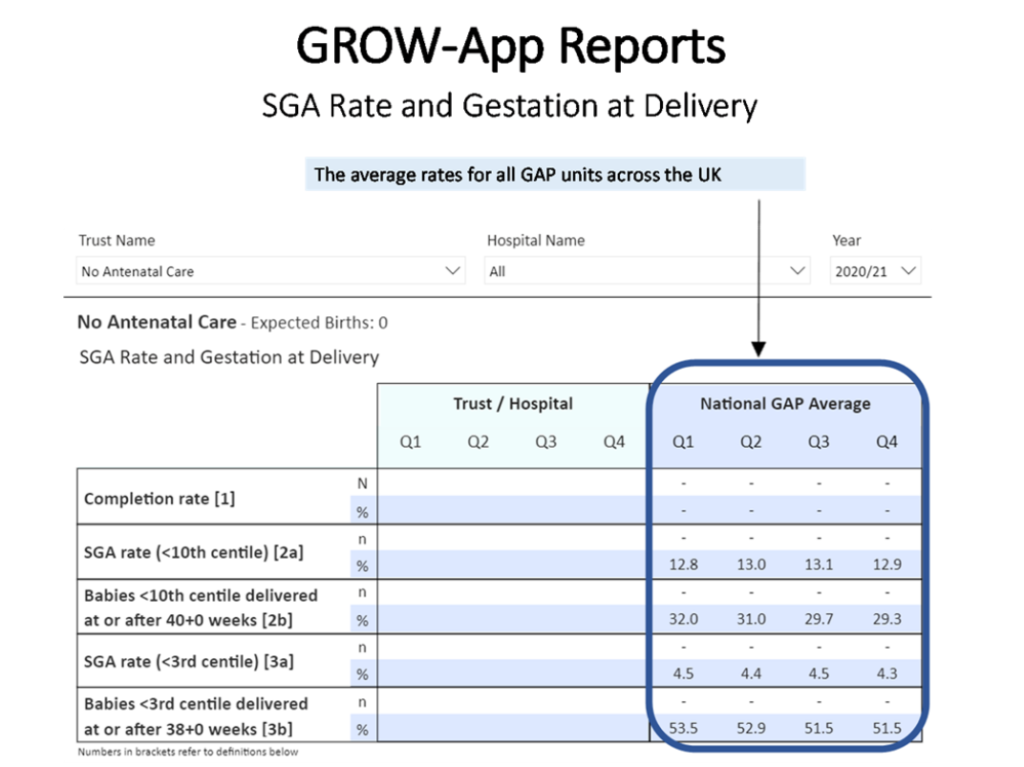Viewport: 1024px width, 767px height.
Task: Click the 'Numbers in brackets' footnote
Action: pyautogui.click(x=188, y=752)
